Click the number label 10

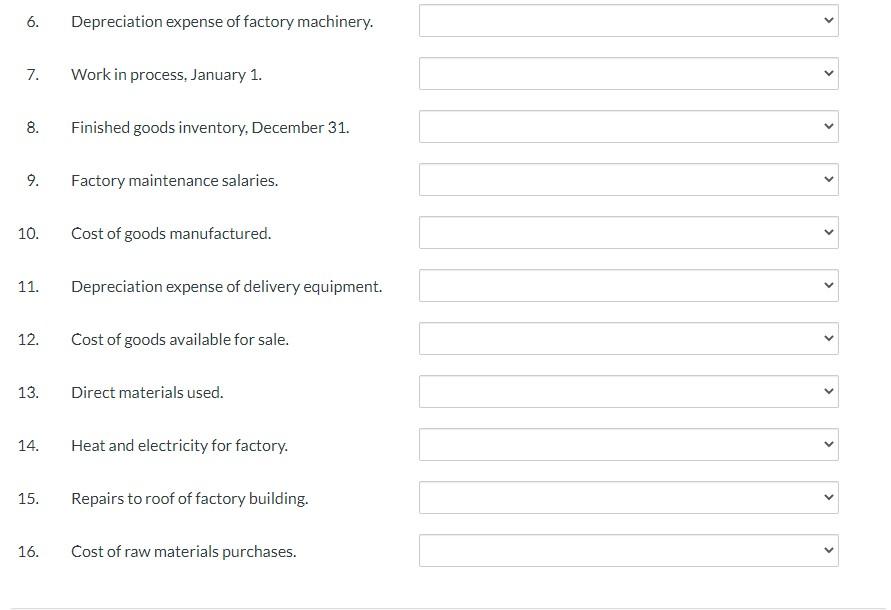pos(29,233)
